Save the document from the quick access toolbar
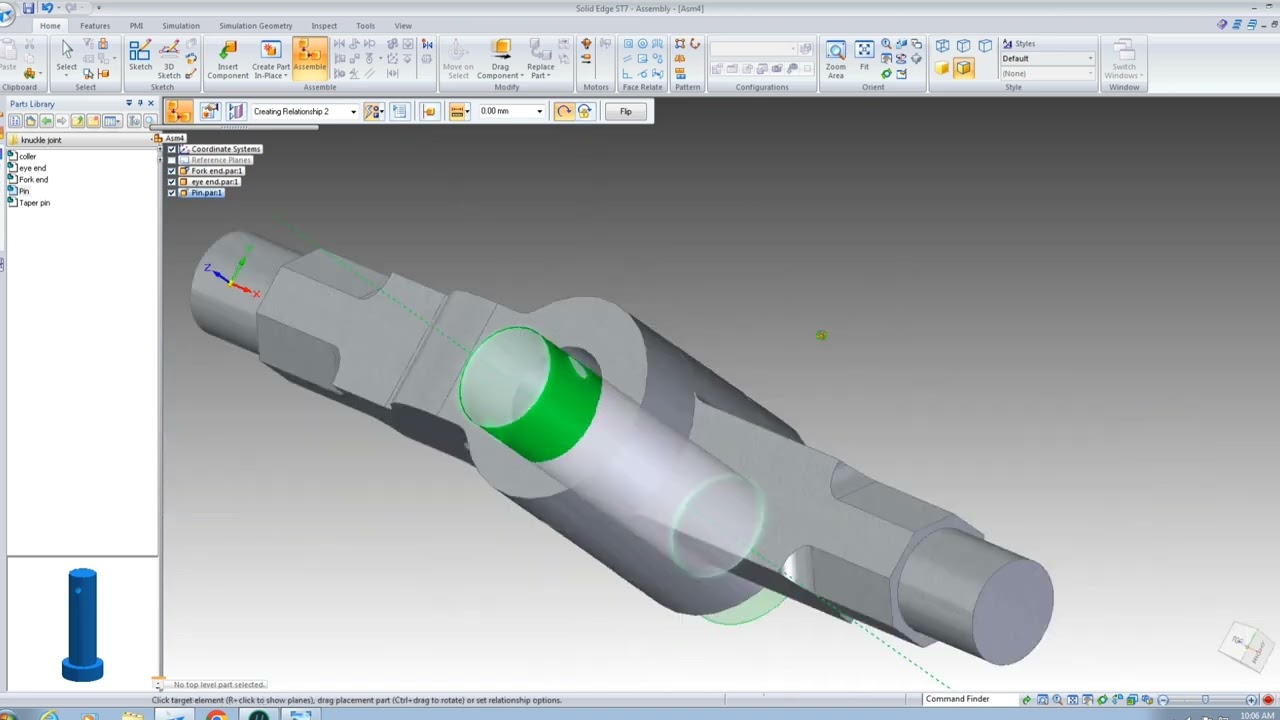Screen dimensions: 1280x720 [28, 8]
